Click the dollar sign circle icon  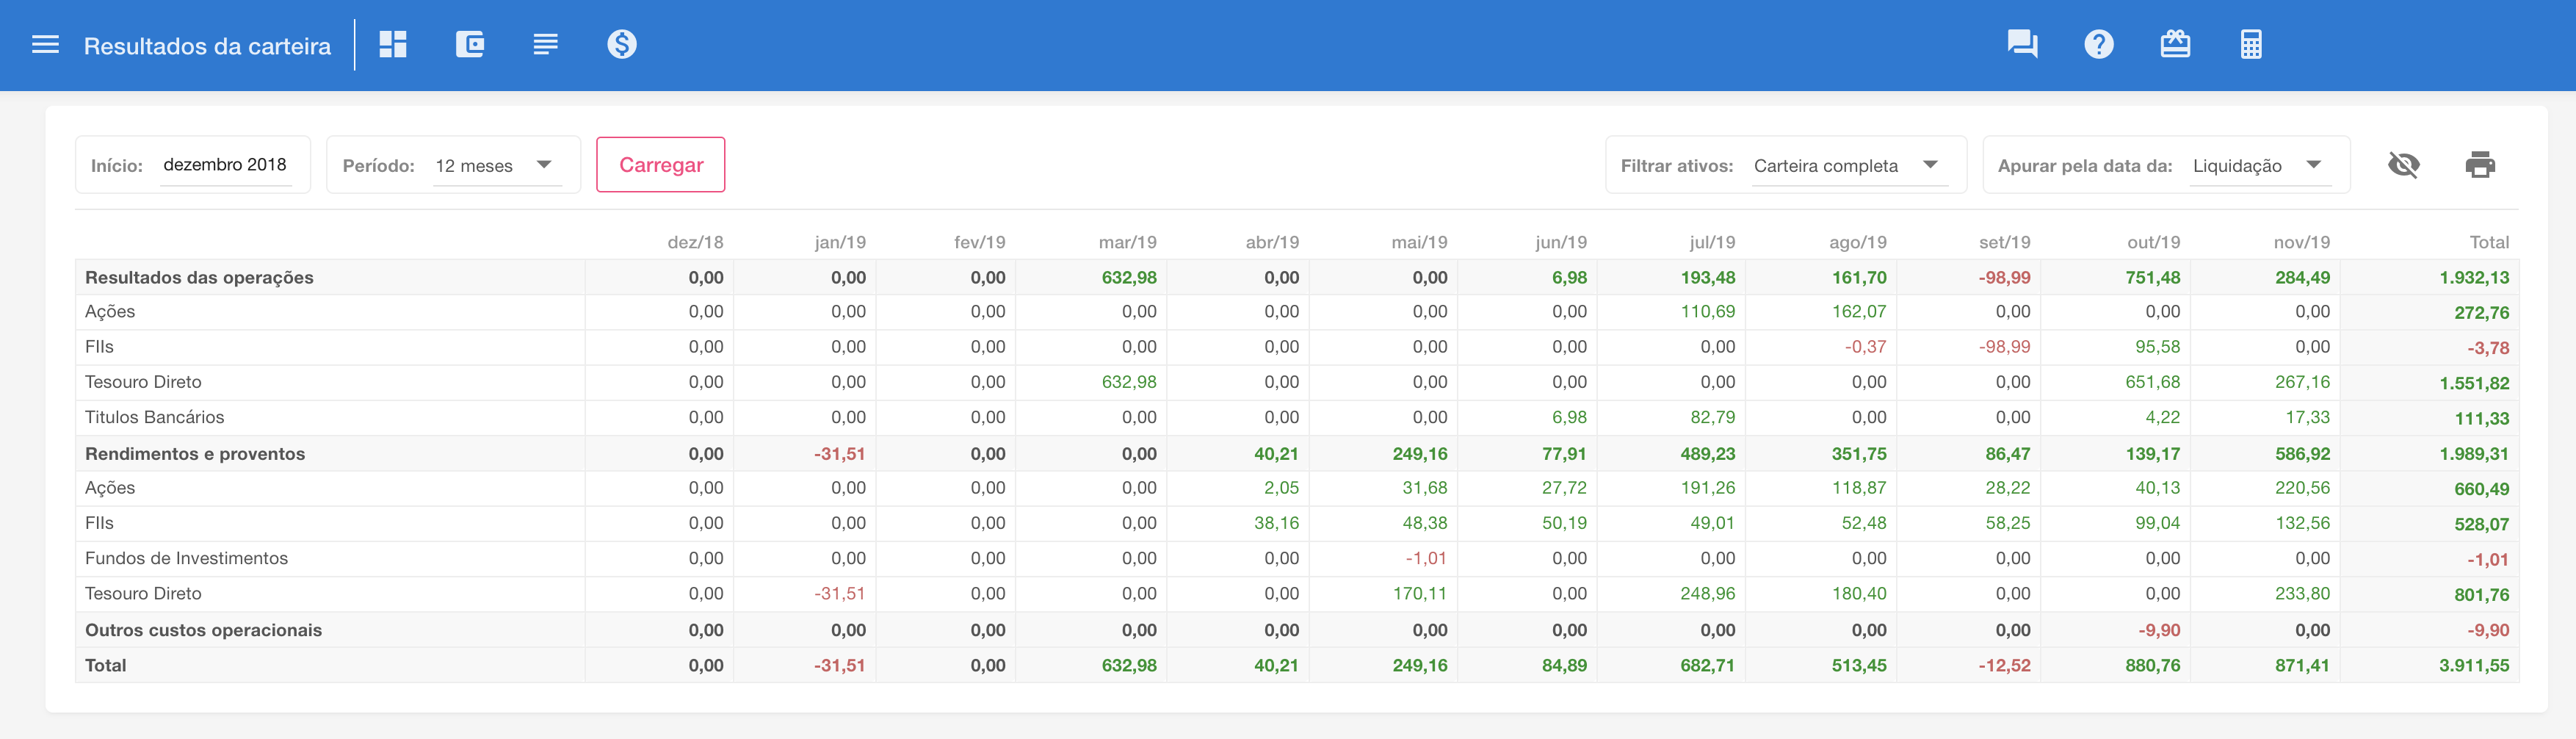pos(621,45)
